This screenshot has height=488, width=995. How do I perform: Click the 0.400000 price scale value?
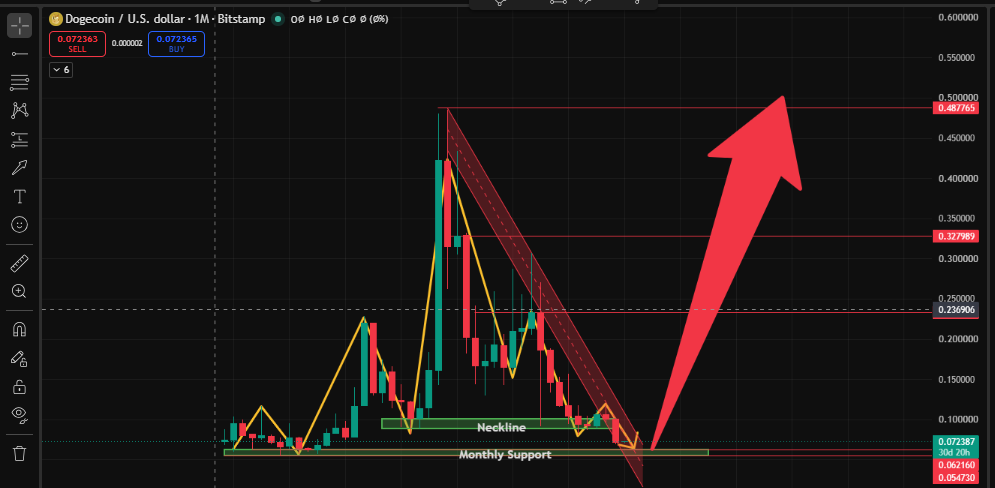pos(957,178)
